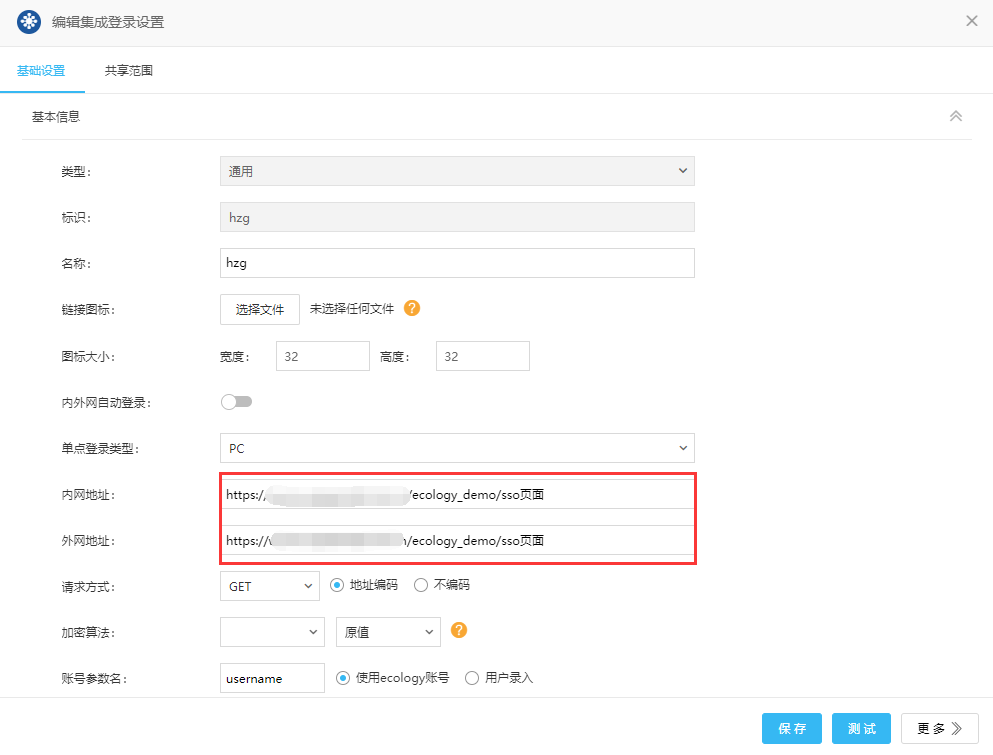Image resolution: width=993 pixels, height=755 pixels.
Task: Collapse the 基本信息 section with double-chevron icon
Action: click(x=956, y=116)
